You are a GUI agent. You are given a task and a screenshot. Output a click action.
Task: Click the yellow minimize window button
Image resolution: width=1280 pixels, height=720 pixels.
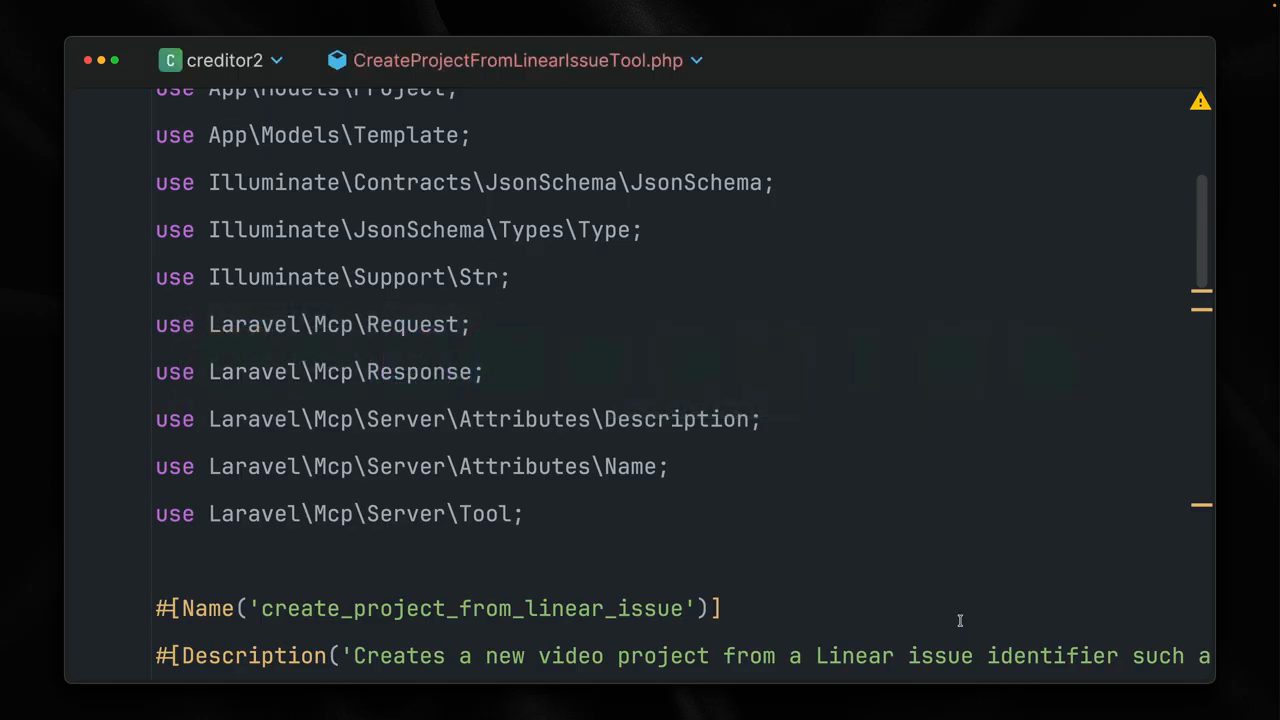(x=101, y=61)
